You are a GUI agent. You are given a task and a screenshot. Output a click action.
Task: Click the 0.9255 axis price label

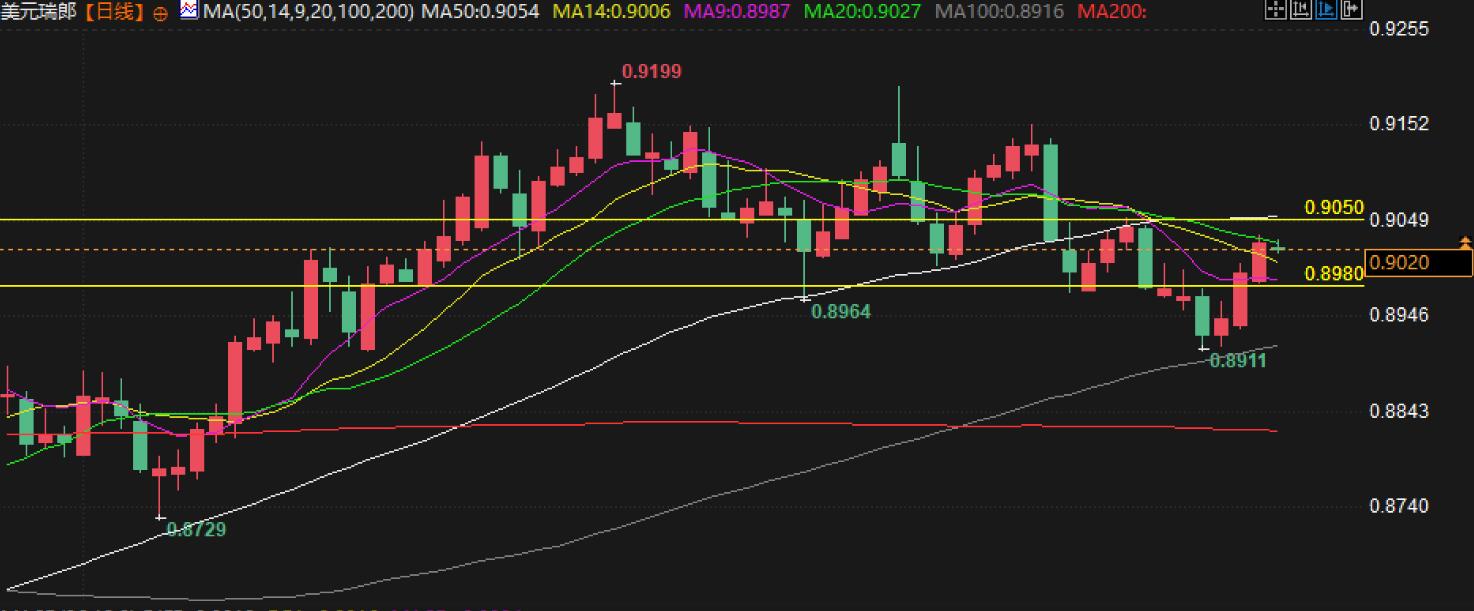(1399, 29)
